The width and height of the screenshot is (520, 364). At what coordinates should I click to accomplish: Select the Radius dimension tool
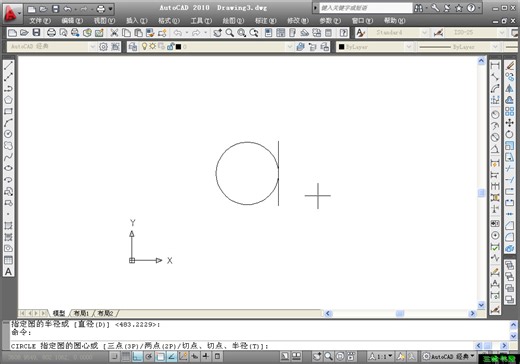click(x=495, y=114)
